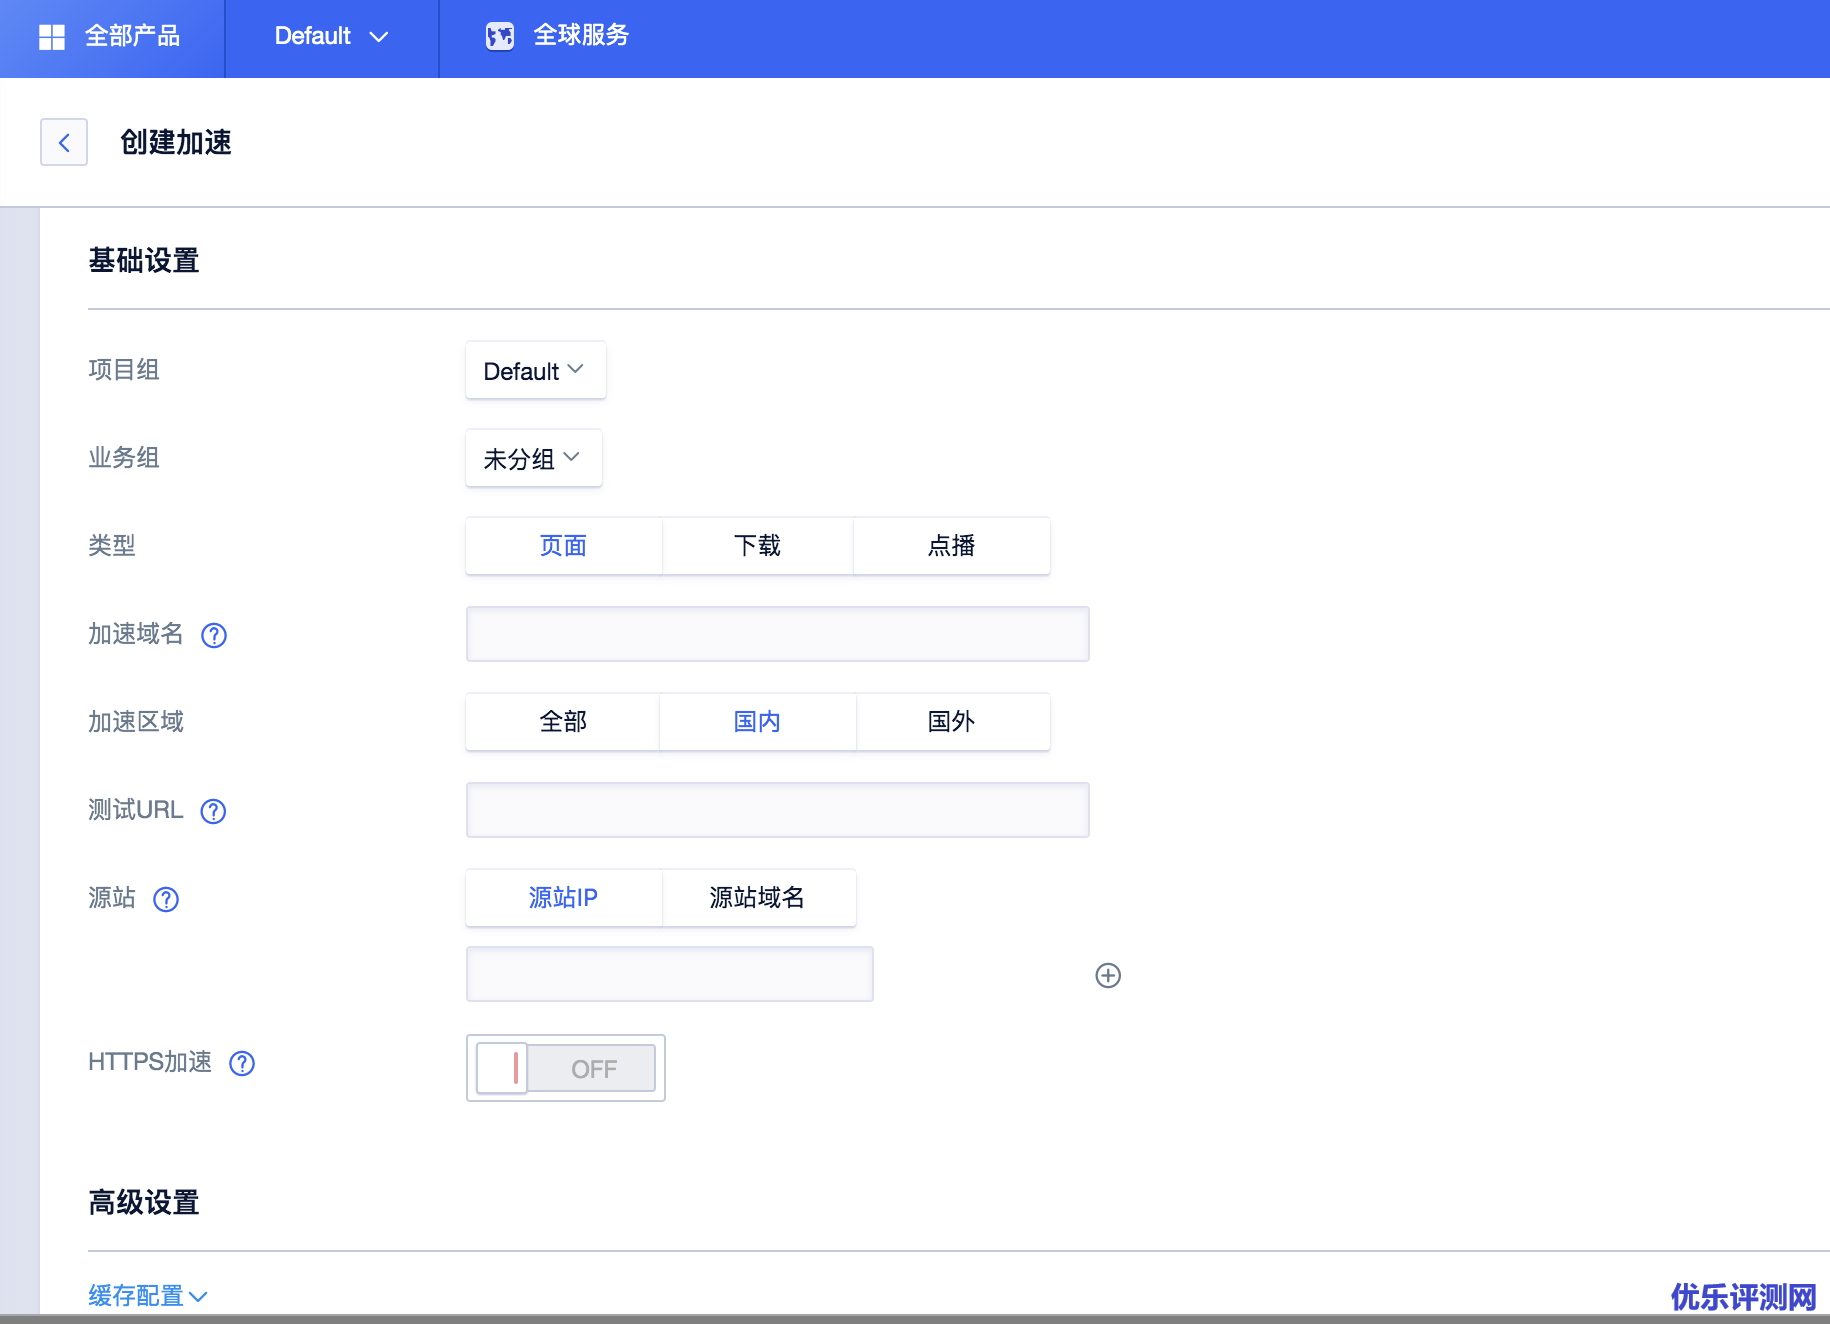The image size is (1830, 1324).
Task: Click the back arrow beside 创建加速
Action: [63, 142]
